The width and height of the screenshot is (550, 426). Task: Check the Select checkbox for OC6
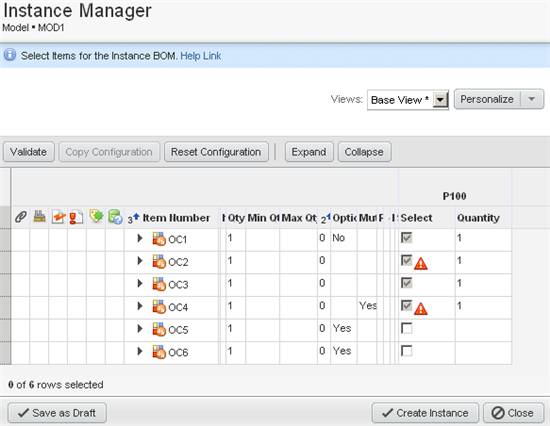click(x=407, y=351)
